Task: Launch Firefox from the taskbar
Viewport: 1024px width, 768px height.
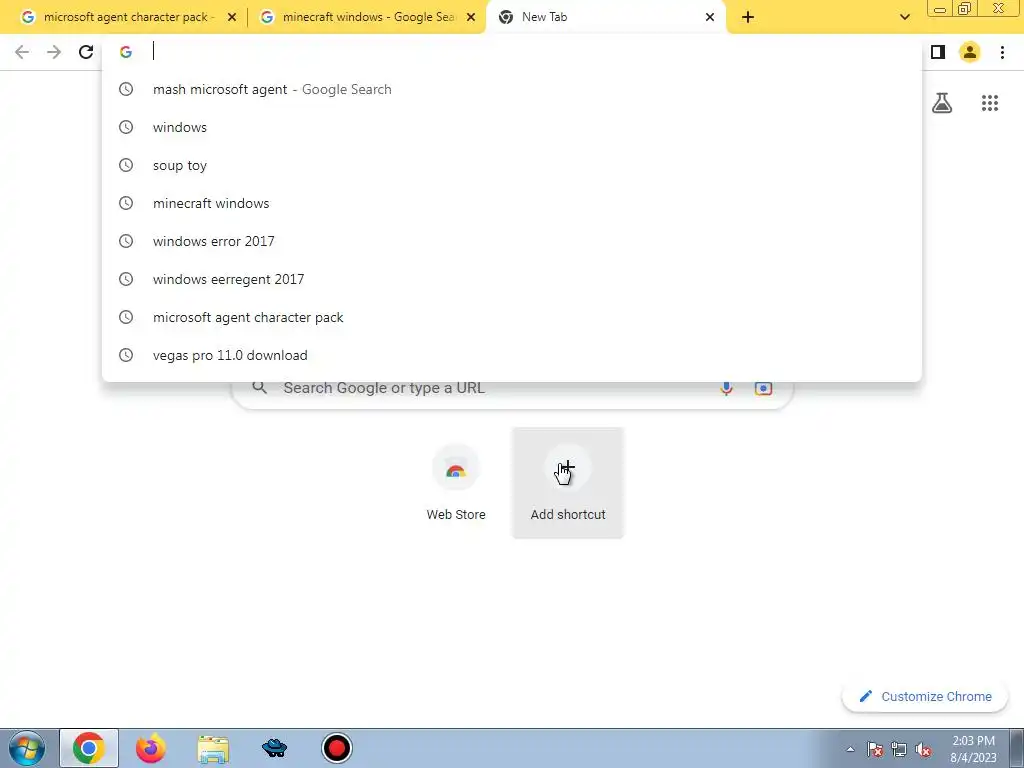Action: tap(151, 748)
